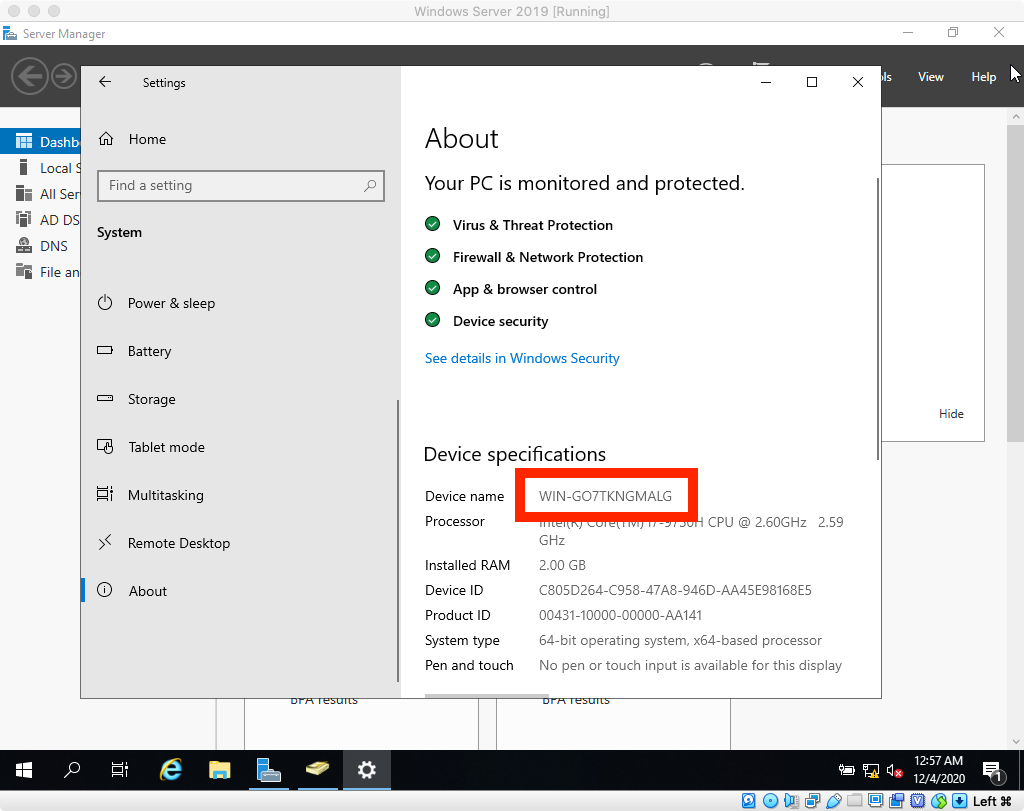Maximize the Settings window

click(812, 82)
